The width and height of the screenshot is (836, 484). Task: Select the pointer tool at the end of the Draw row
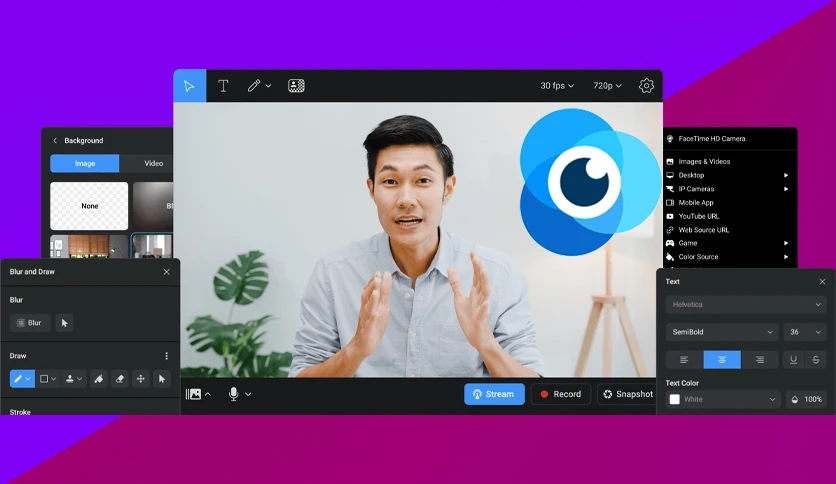tap(162, 379)
